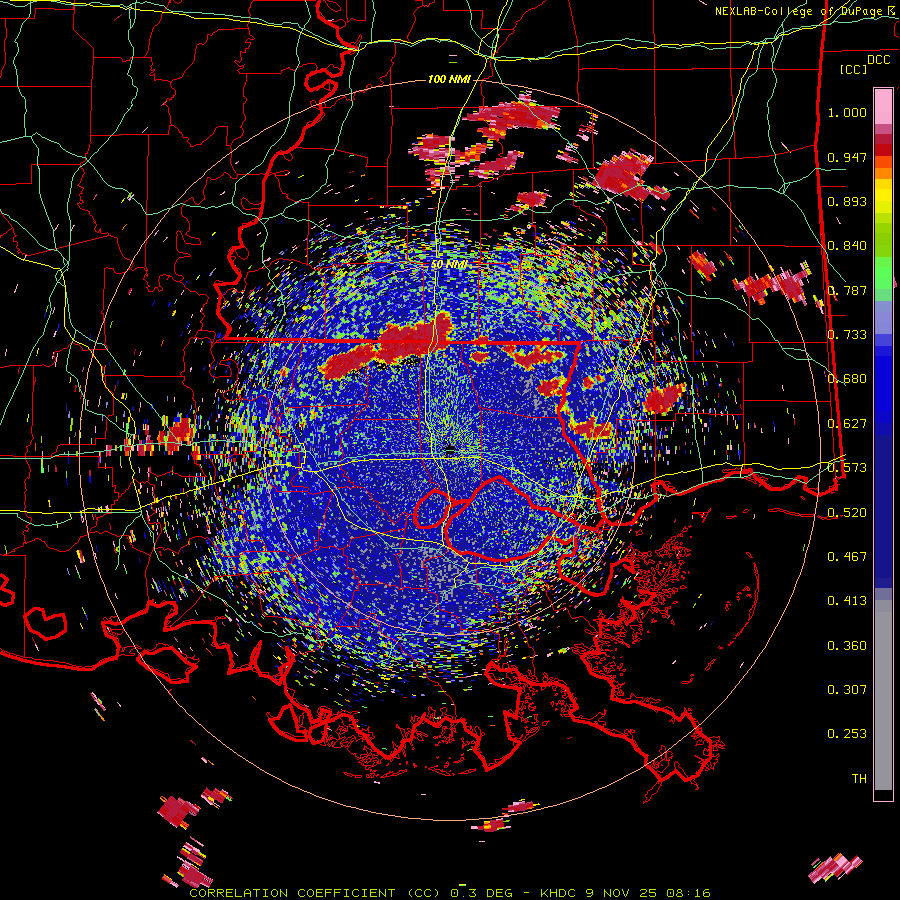Viewport: 900px width, 900px height.
Task: Click the 100 NMI range ring label
Action: tap(449, 79)
